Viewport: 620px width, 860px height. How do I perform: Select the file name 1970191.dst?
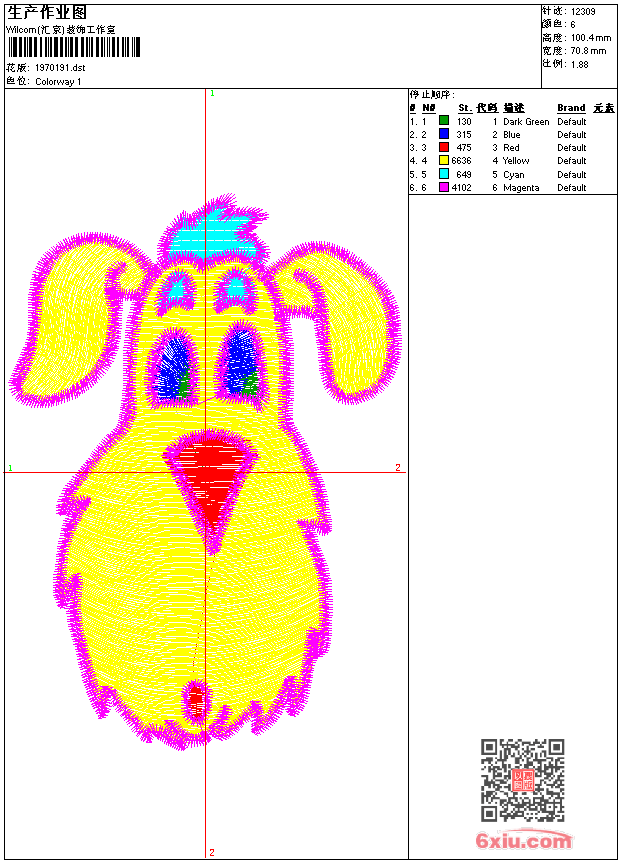[x=60, y=68]
